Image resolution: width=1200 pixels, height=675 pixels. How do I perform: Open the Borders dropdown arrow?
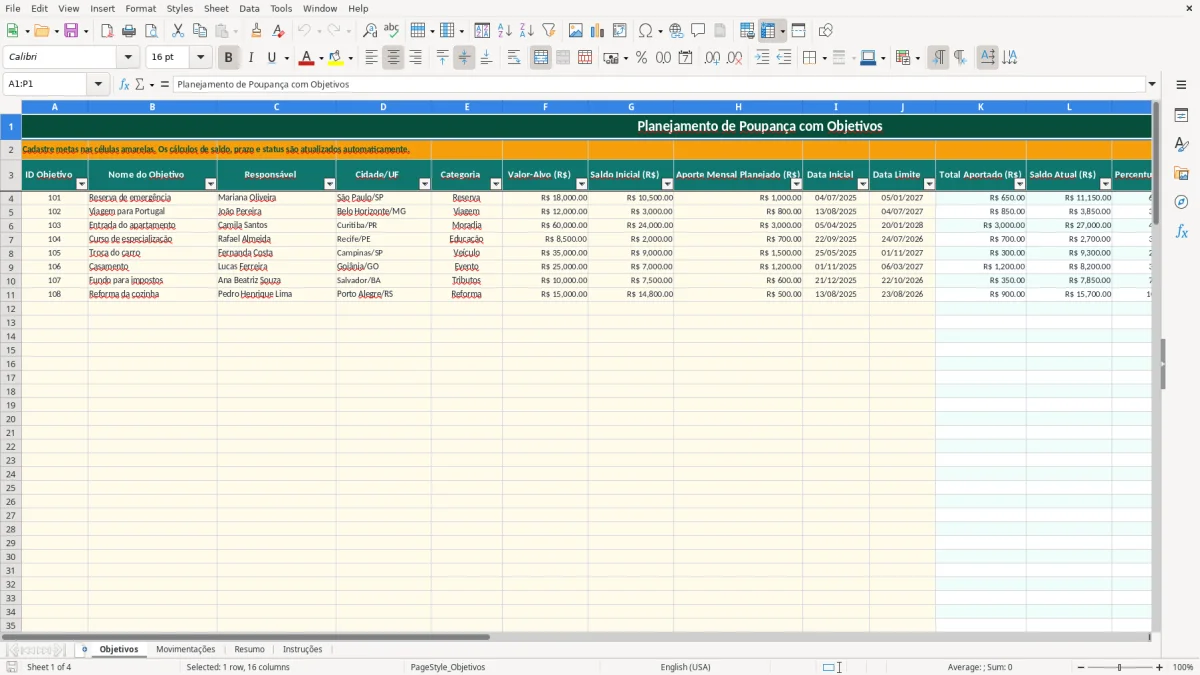[x=825, y=58]
